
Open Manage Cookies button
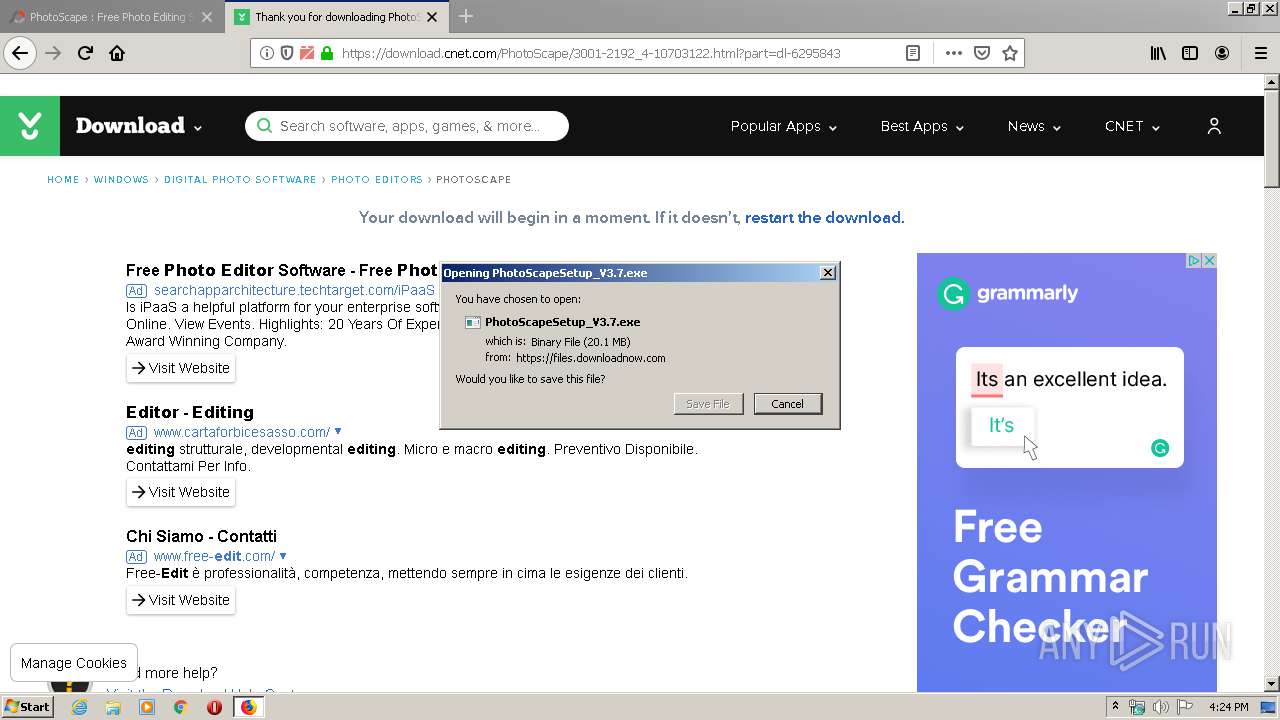pos(74,663)
